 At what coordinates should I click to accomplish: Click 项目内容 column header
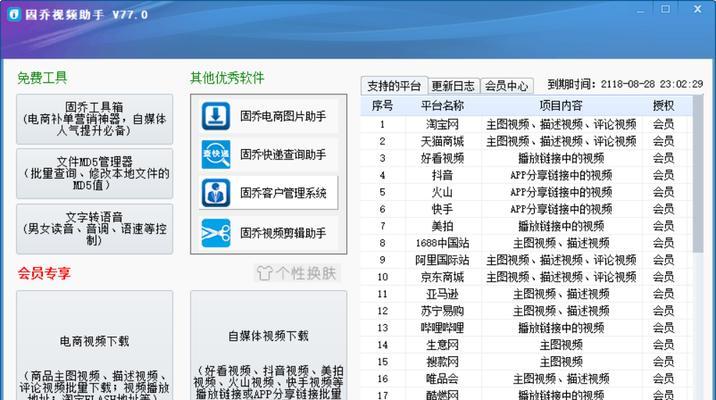561,106
